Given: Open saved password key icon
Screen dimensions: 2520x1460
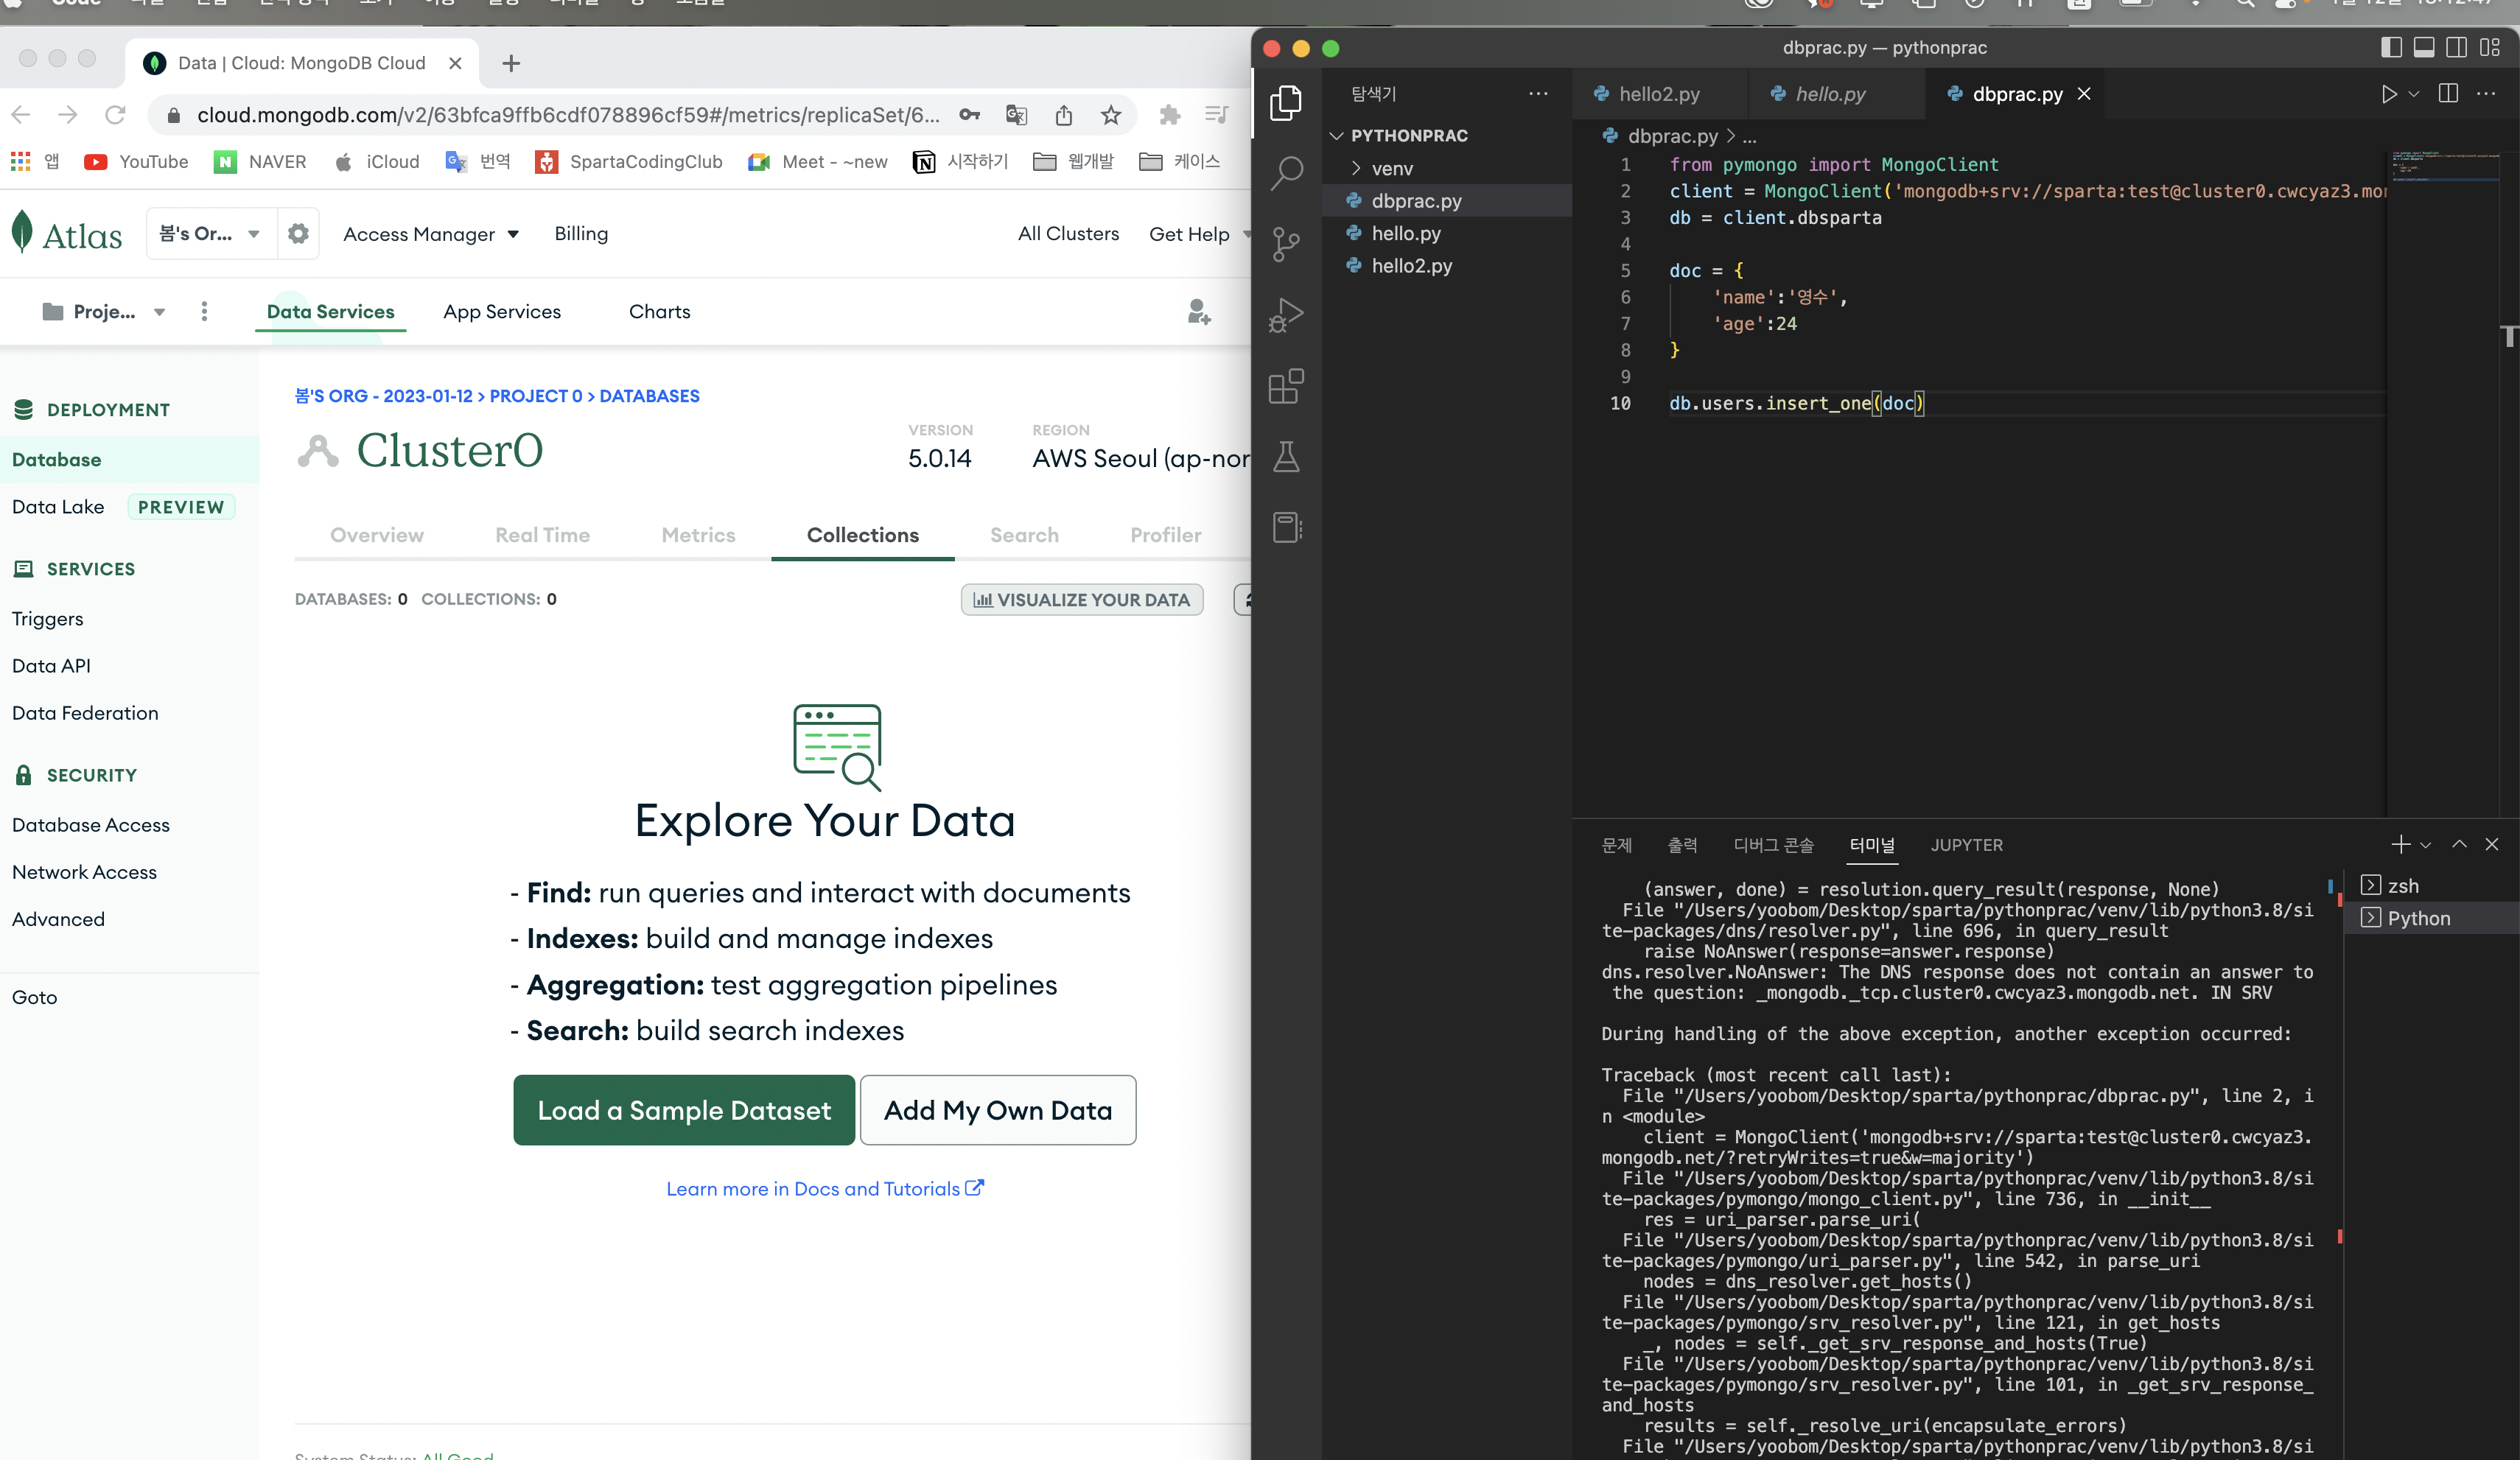Looking at the screenshot, I should (x=969, y=115).
